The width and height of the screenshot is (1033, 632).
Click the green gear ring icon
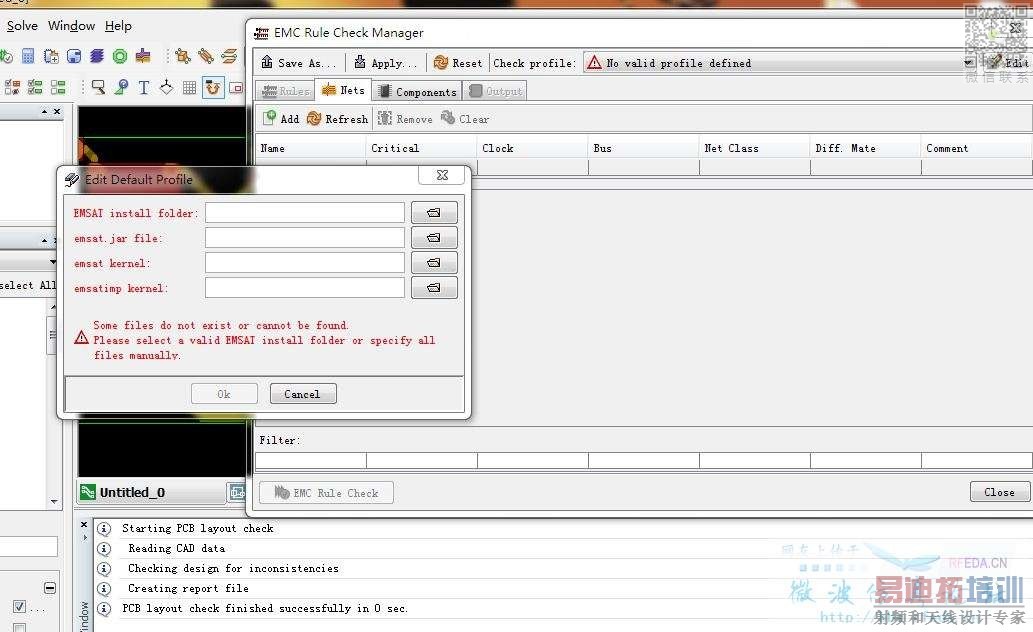click(120, 56)
